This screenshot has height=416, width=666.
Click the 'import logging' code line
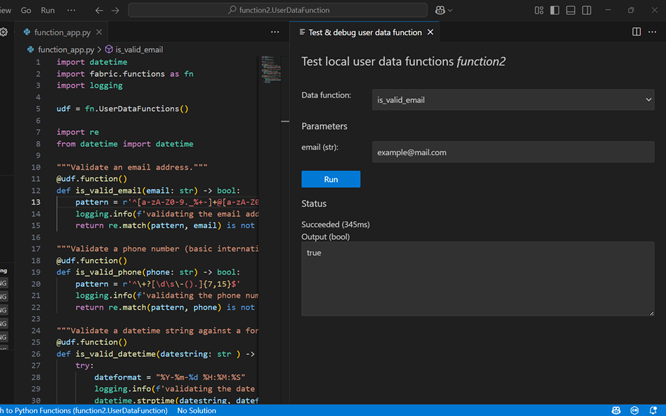point(90,85)
